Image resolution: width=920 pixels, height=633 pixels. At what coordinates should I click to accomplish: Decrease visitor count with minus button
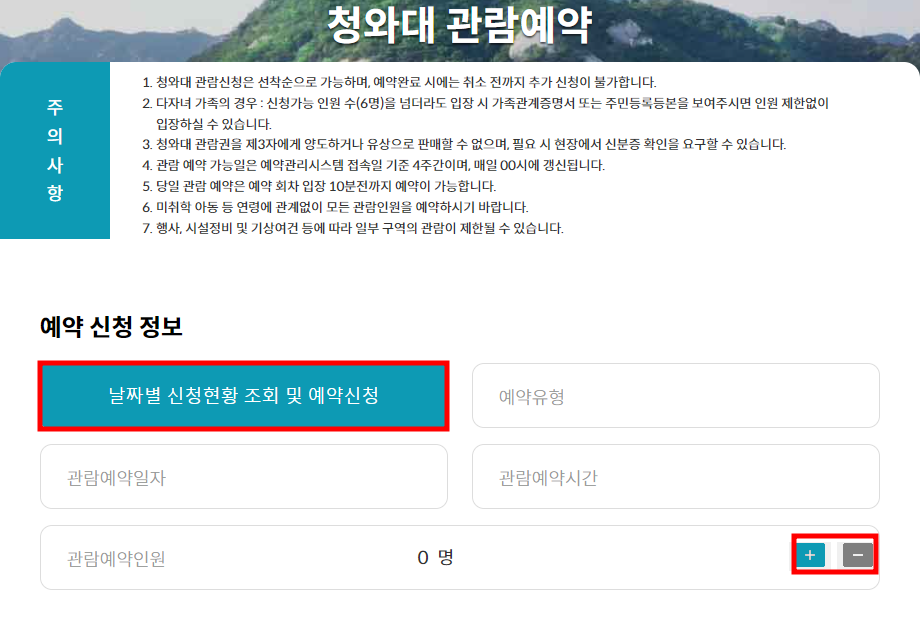tap(858, 555)
